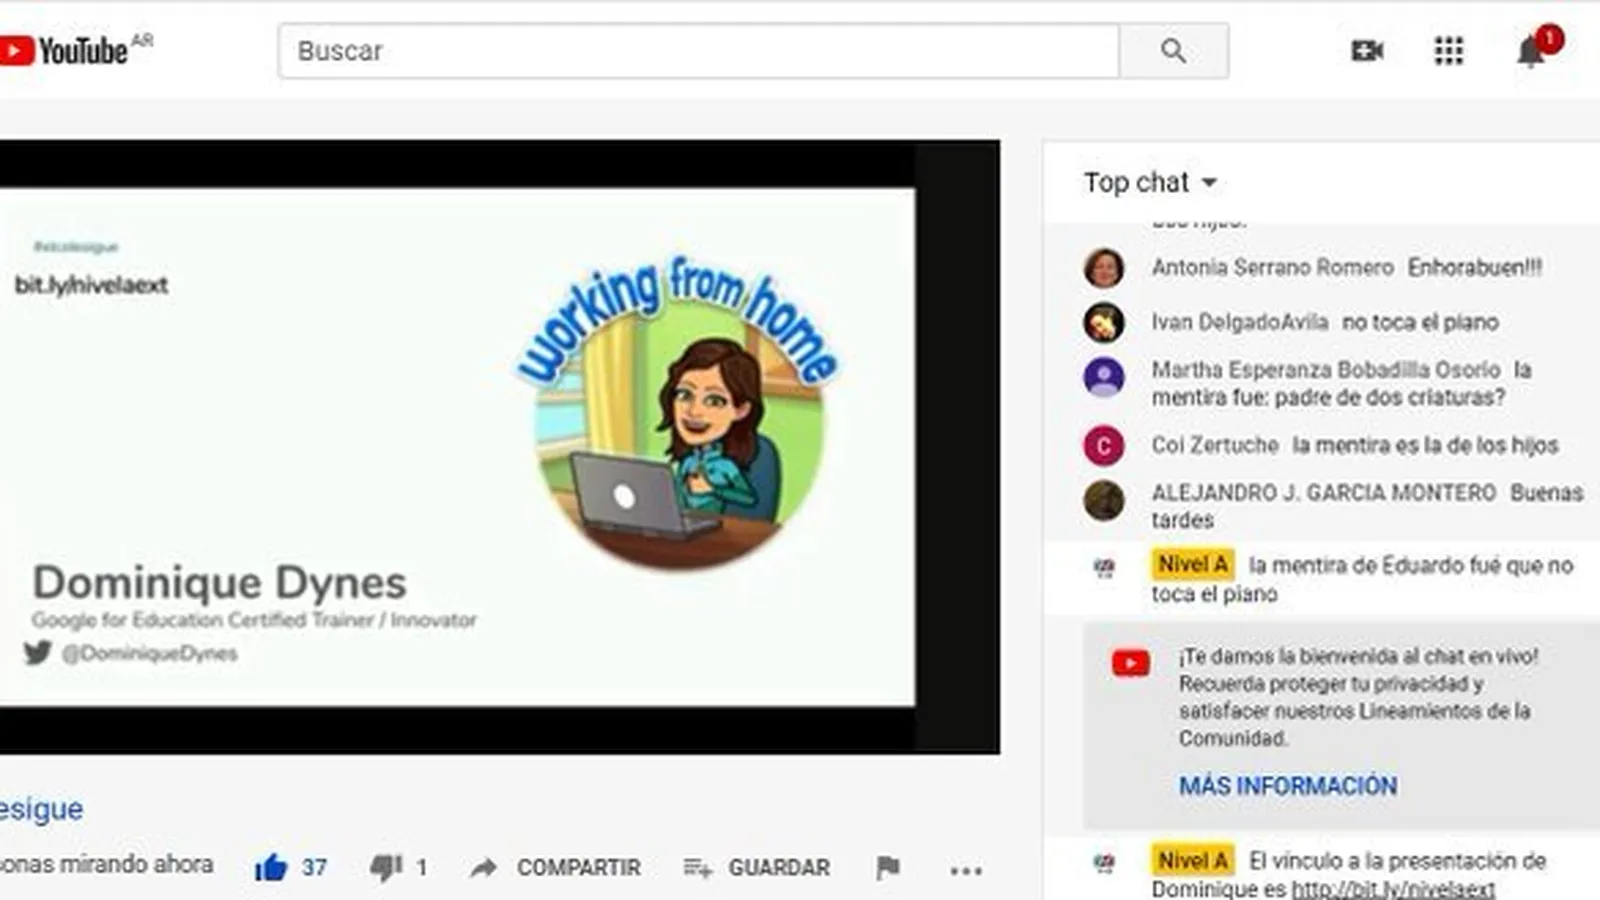Open the bit.ly/nivelaext link in chat

tap(1393, 889)
